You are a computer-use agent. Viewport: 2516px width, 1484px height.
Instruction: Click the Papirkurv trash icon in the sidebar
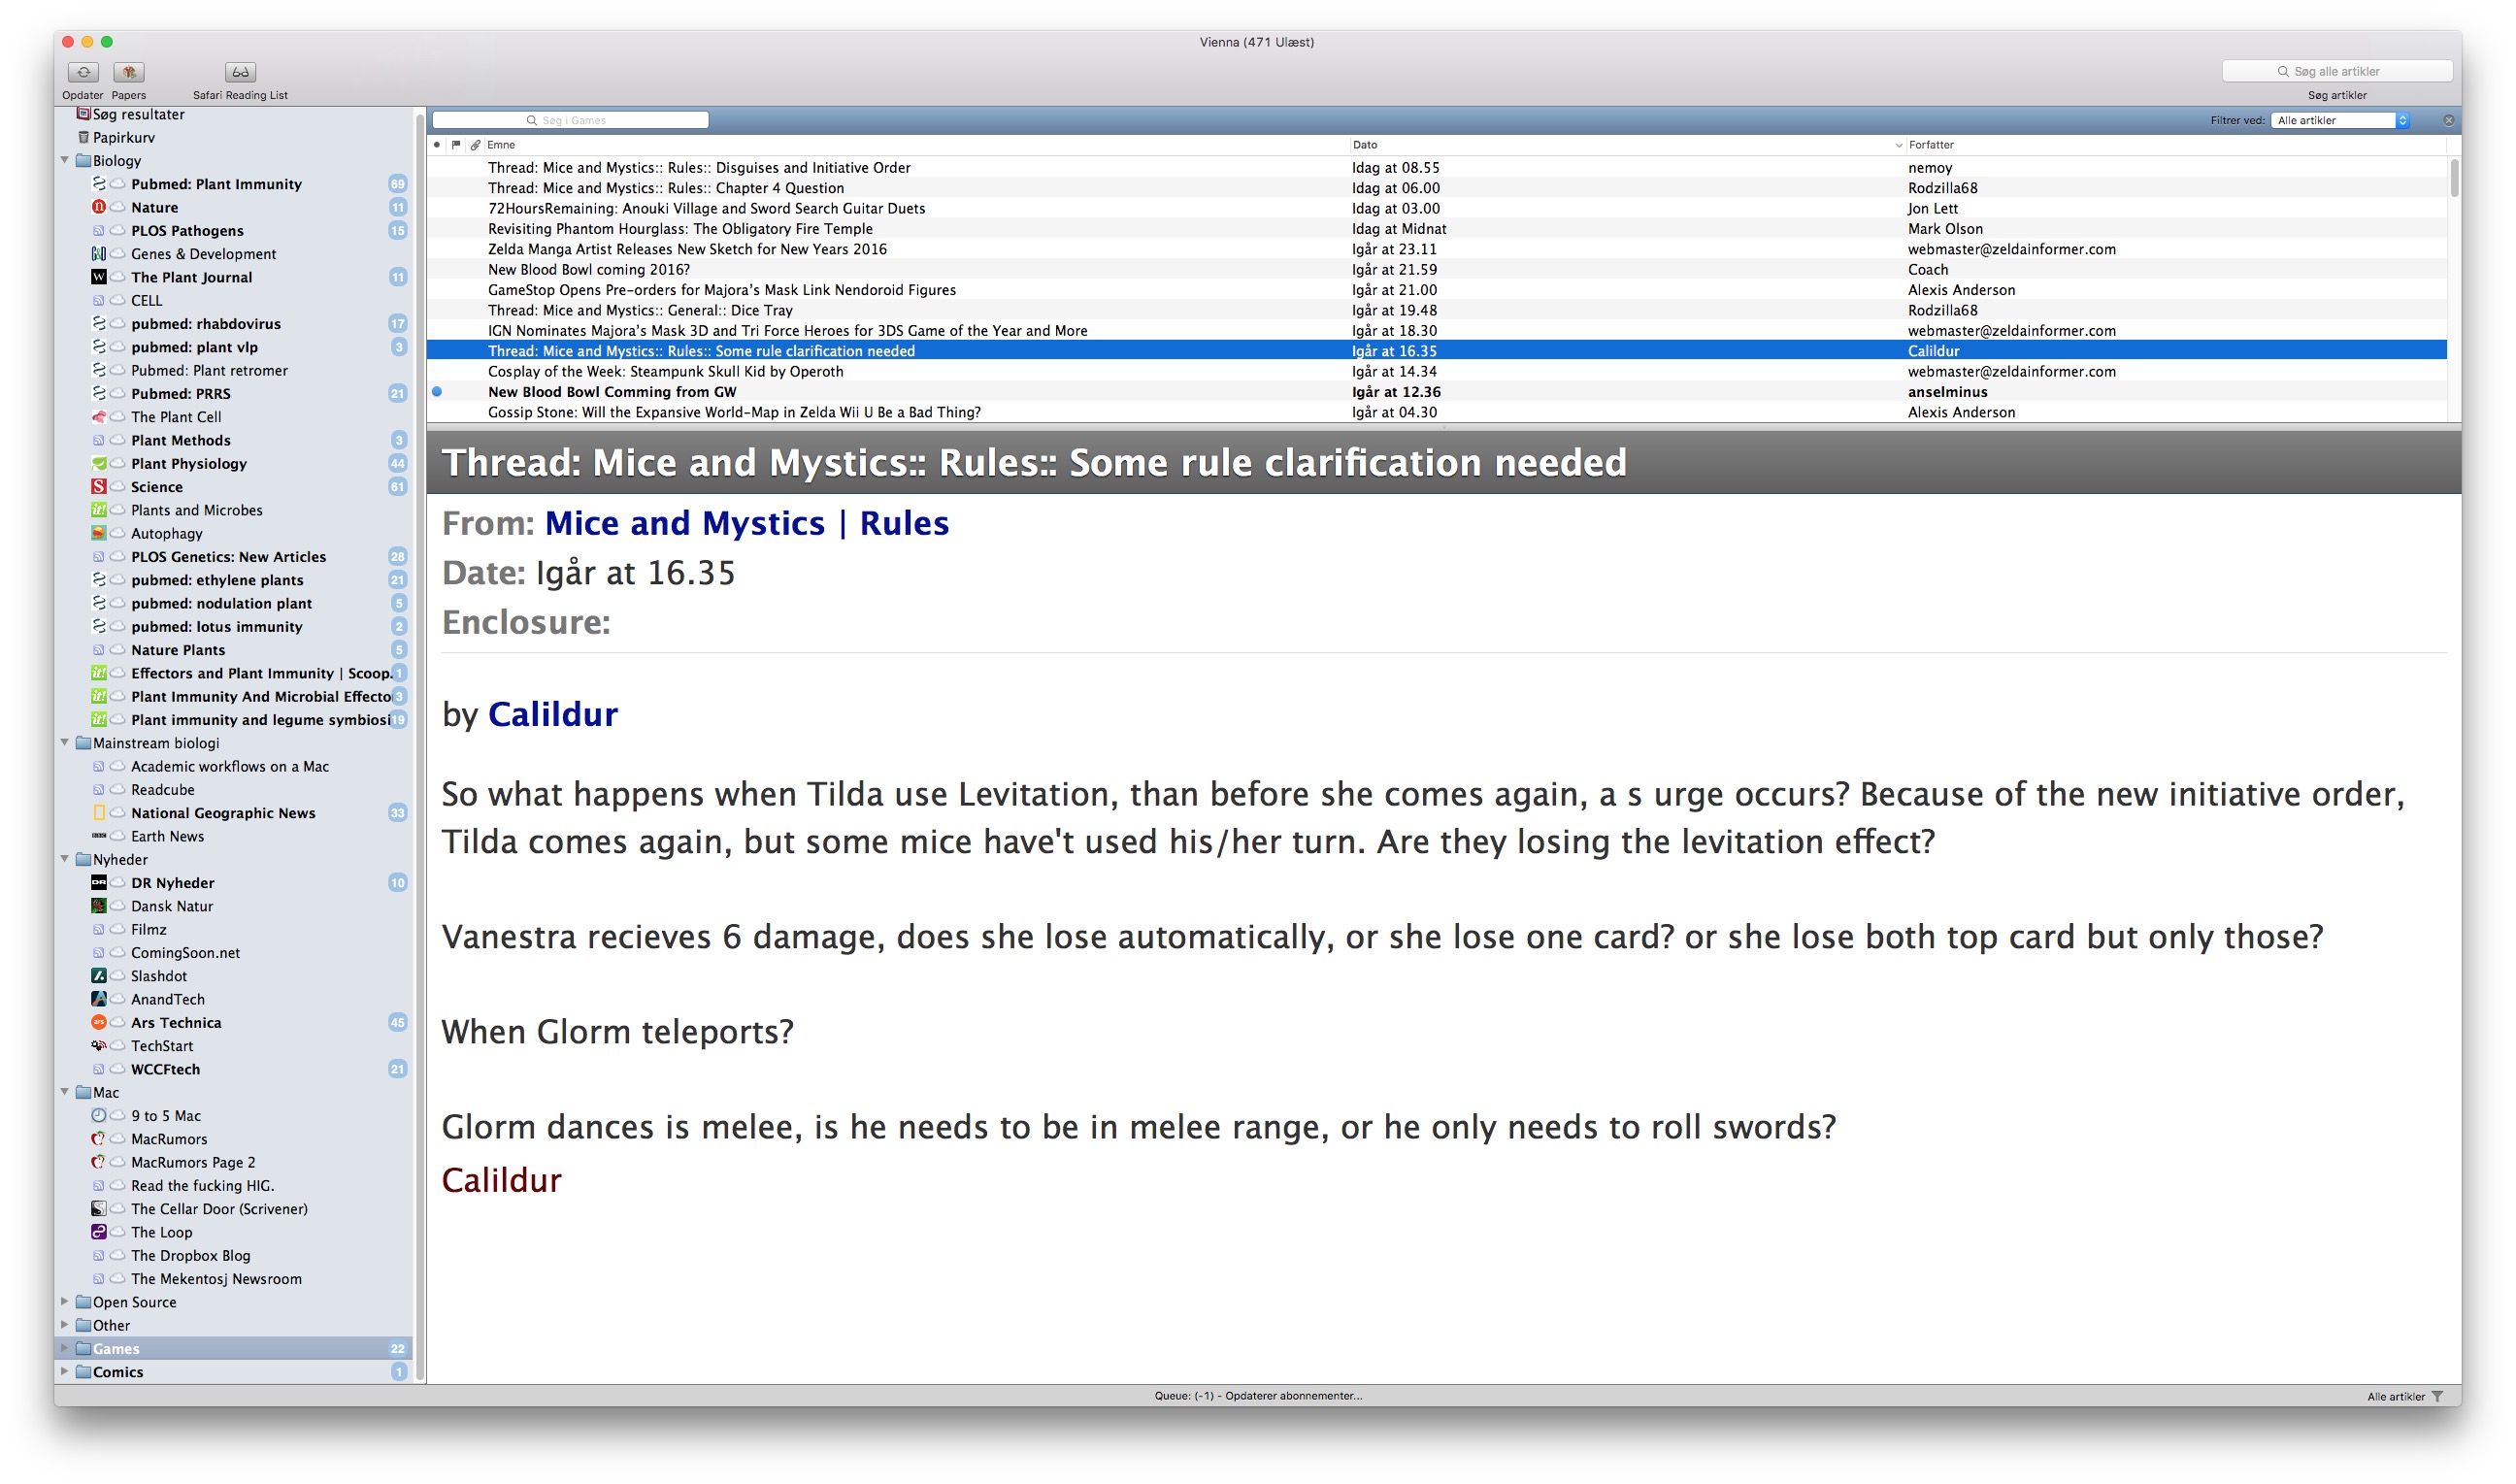[84, 137]
